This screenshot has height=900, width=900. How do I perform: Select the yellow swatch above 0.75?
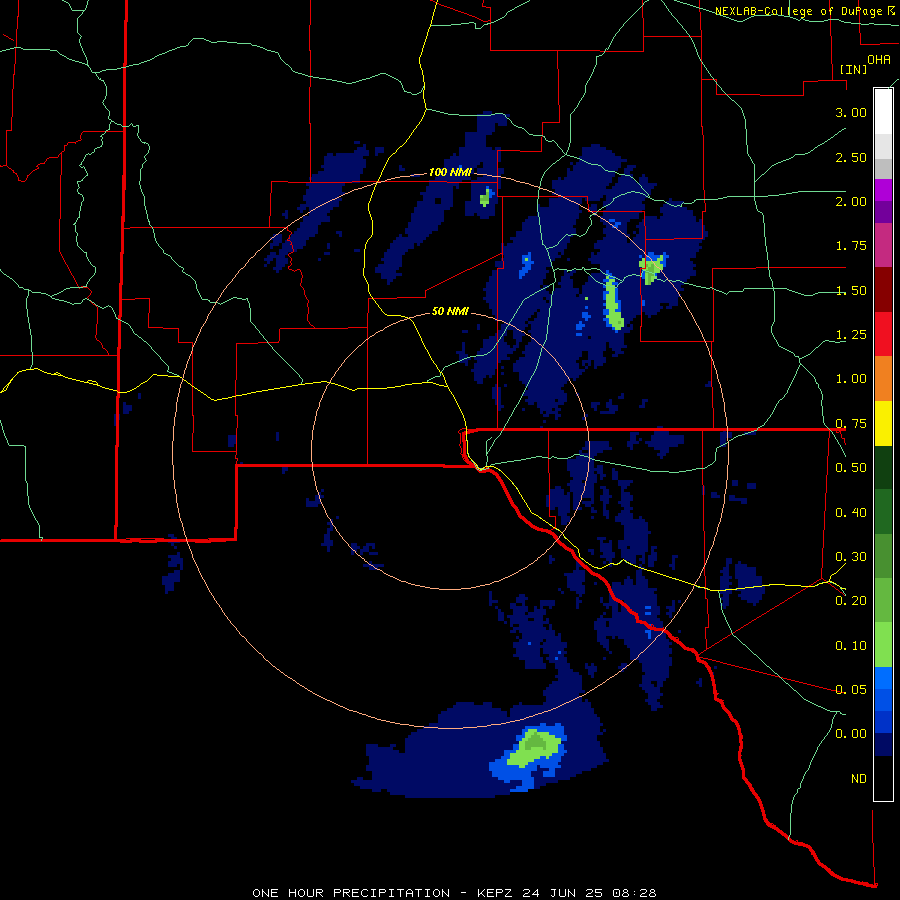click(883, 423)
